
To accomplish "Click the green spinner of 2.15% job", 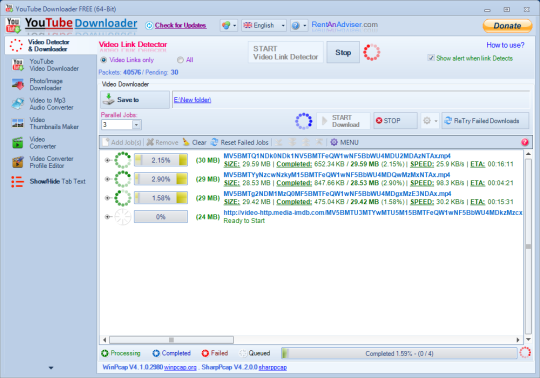I will coord(123,160).
